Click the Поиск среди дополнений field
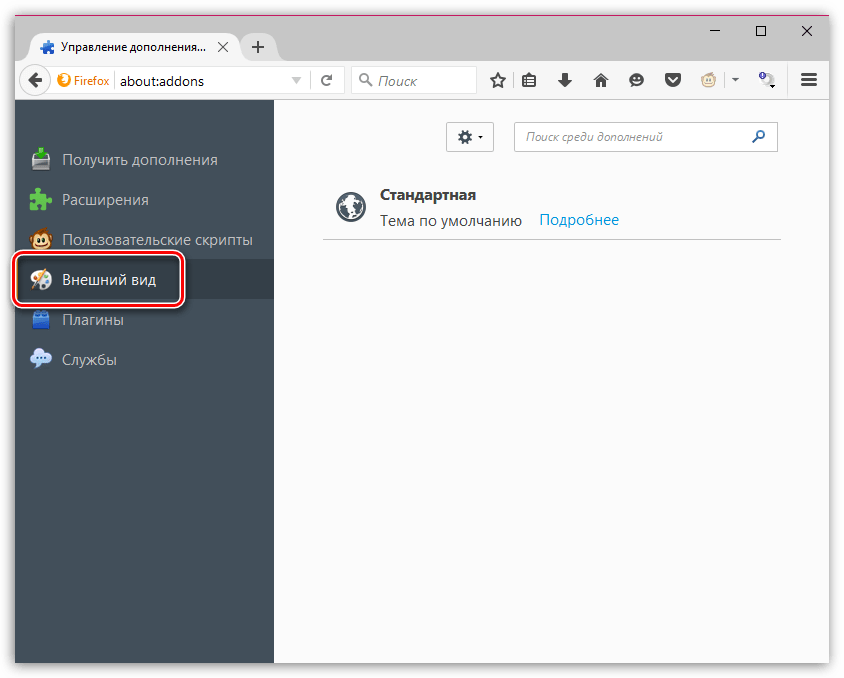The height and width of the screenshot is (678, 844). [x=645, y=137]
